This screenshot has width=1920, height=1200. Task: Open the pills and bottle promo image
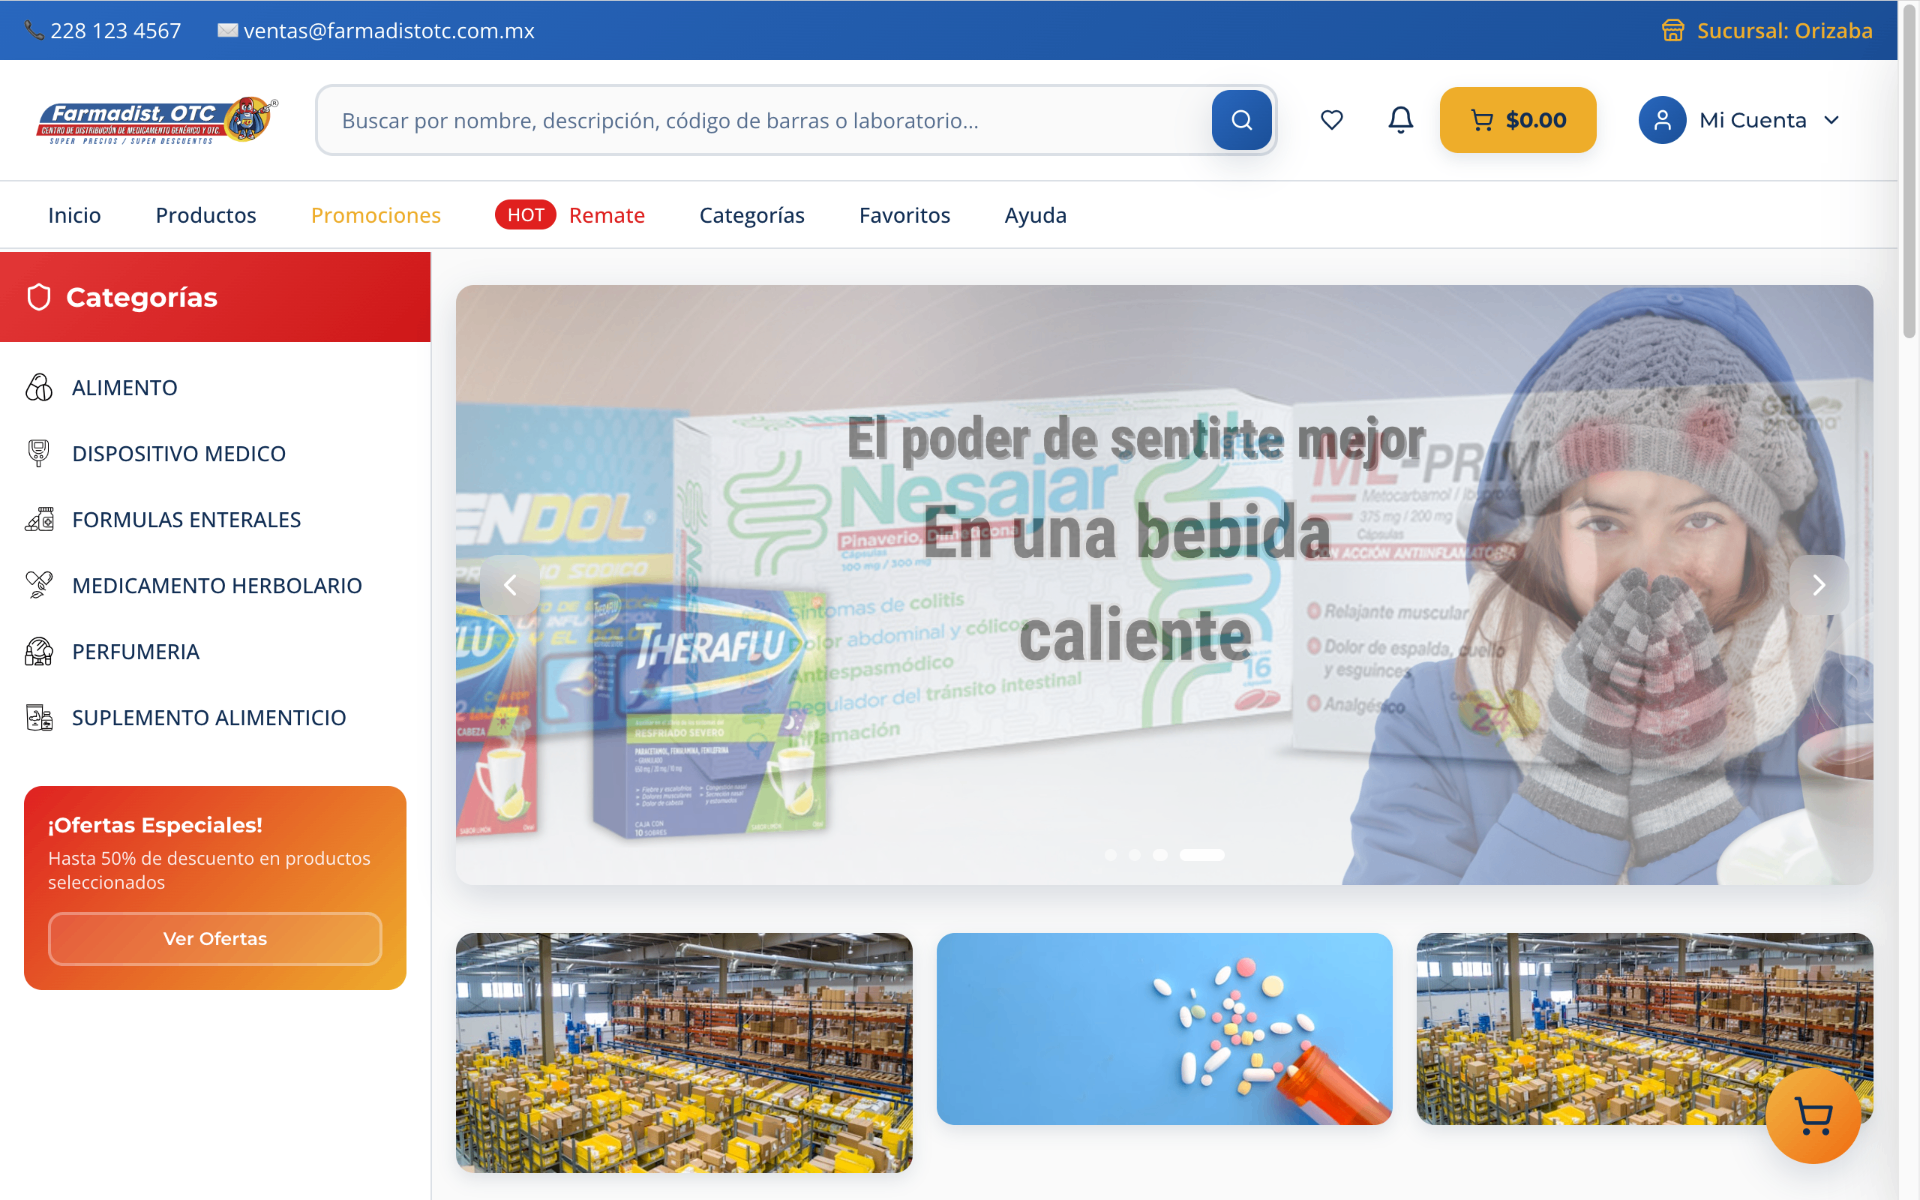tap(1164, 1029)
